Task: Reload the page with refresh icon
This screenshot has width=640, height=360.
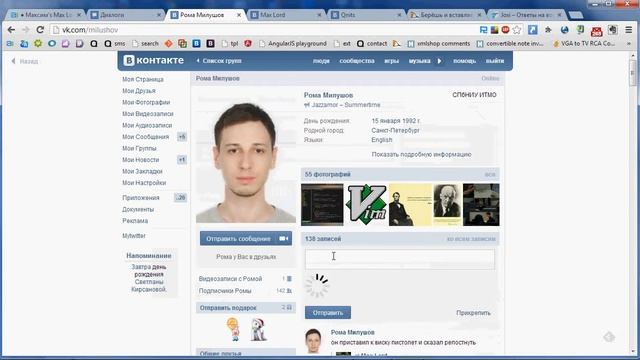Action: click(x=40, y=30)
